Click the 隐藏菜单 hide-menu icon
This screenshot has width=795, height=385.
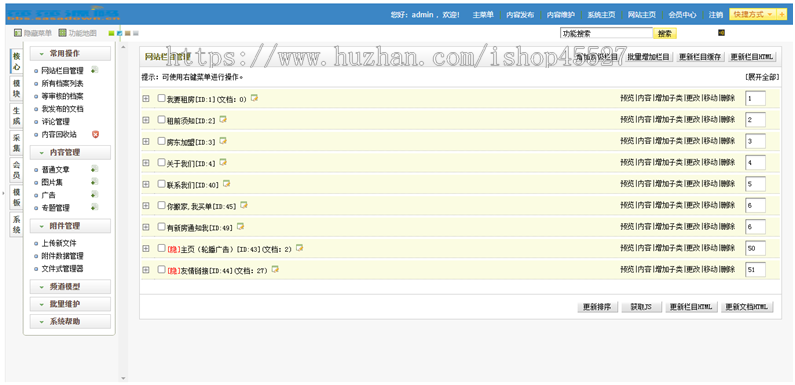coord(18,33)
